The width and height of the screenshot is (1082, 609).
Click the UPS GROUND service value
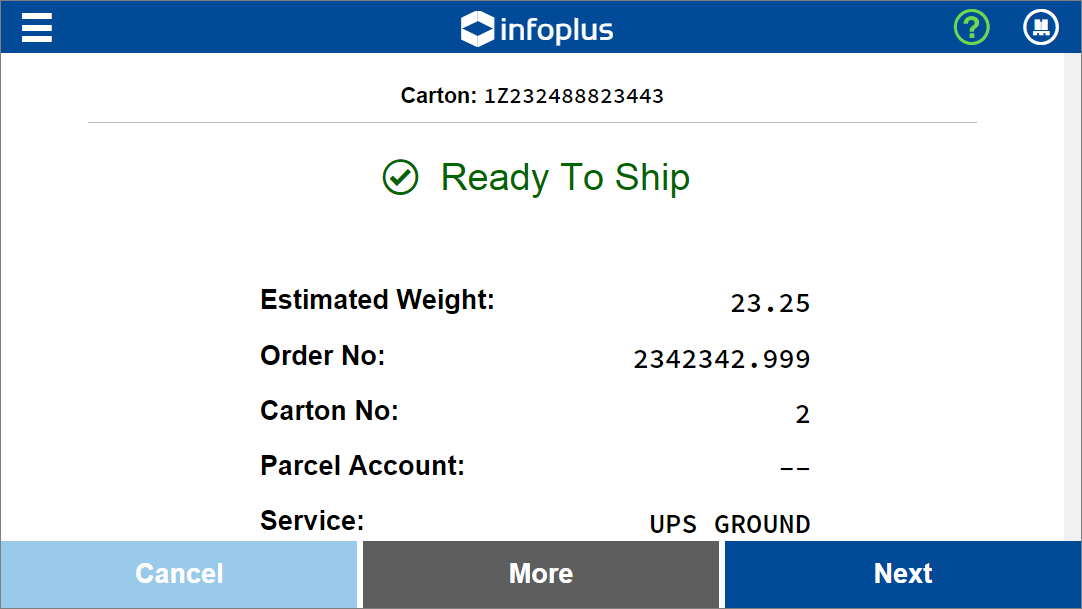point(730,524)
